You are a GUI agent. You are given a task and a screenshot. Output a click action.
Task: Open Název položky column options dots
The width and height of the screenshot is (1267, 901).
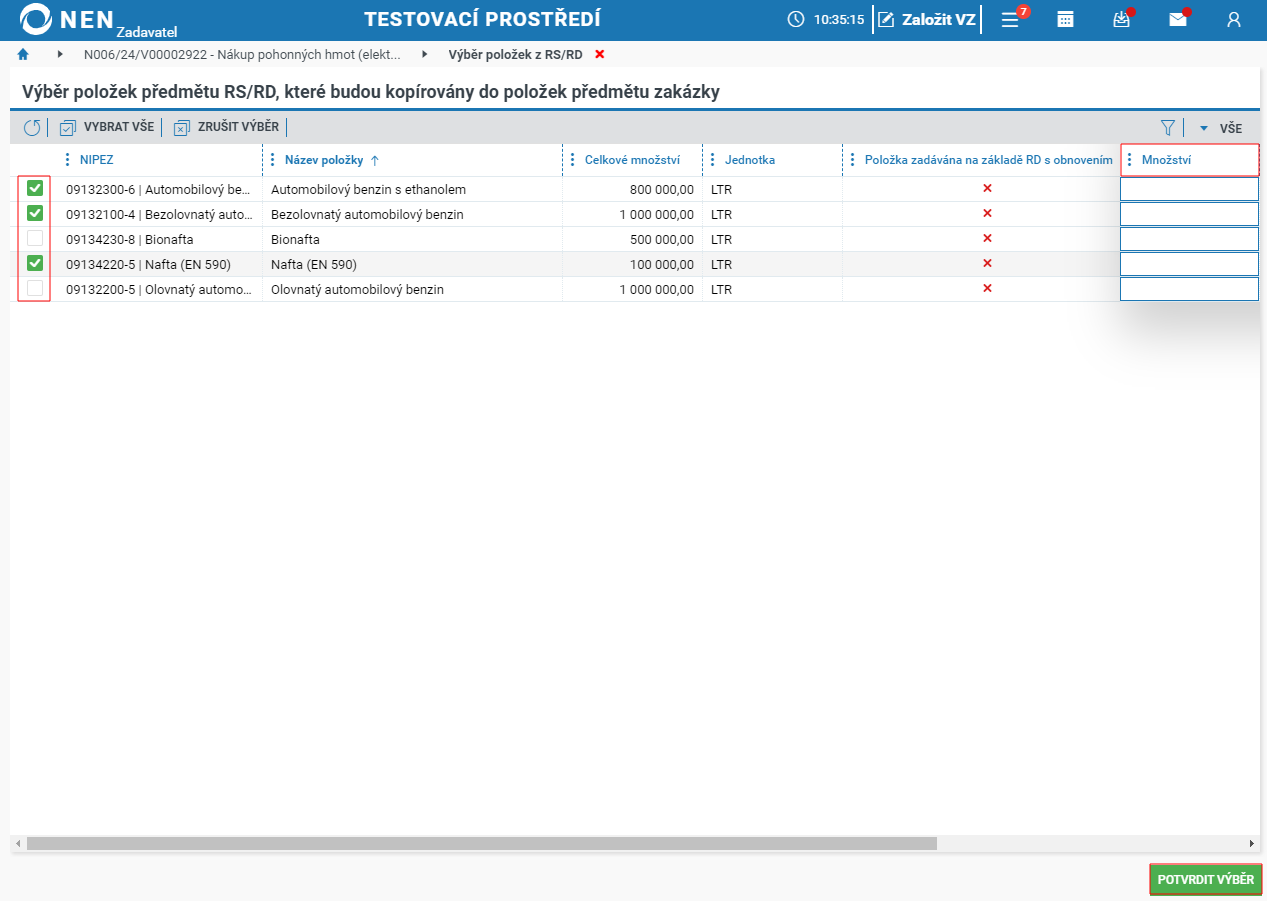click(273, 160)
